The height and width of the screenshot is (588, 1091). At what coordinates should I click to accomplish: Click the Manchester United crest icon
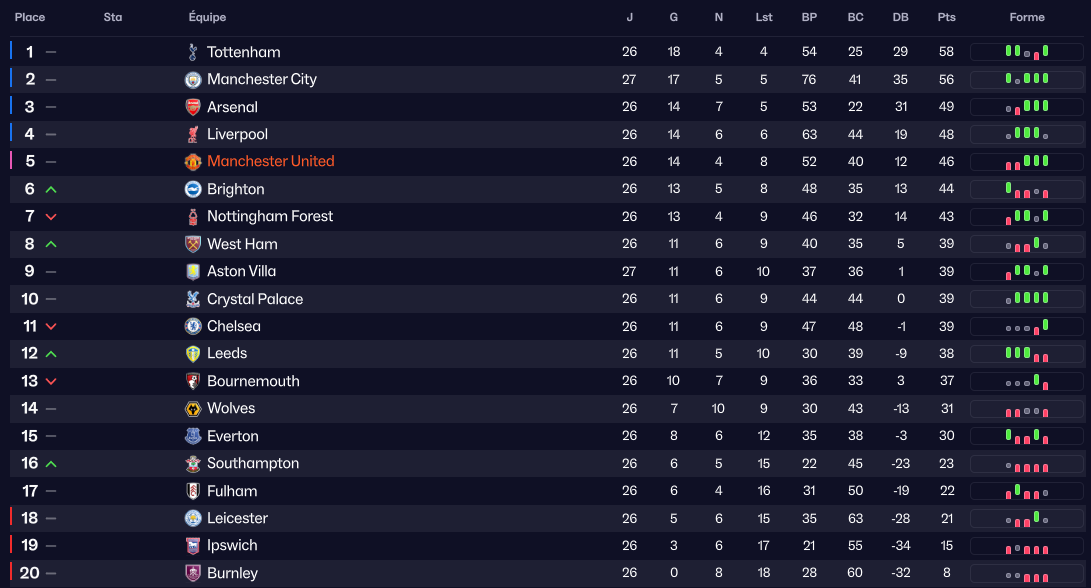pos(193,161)
